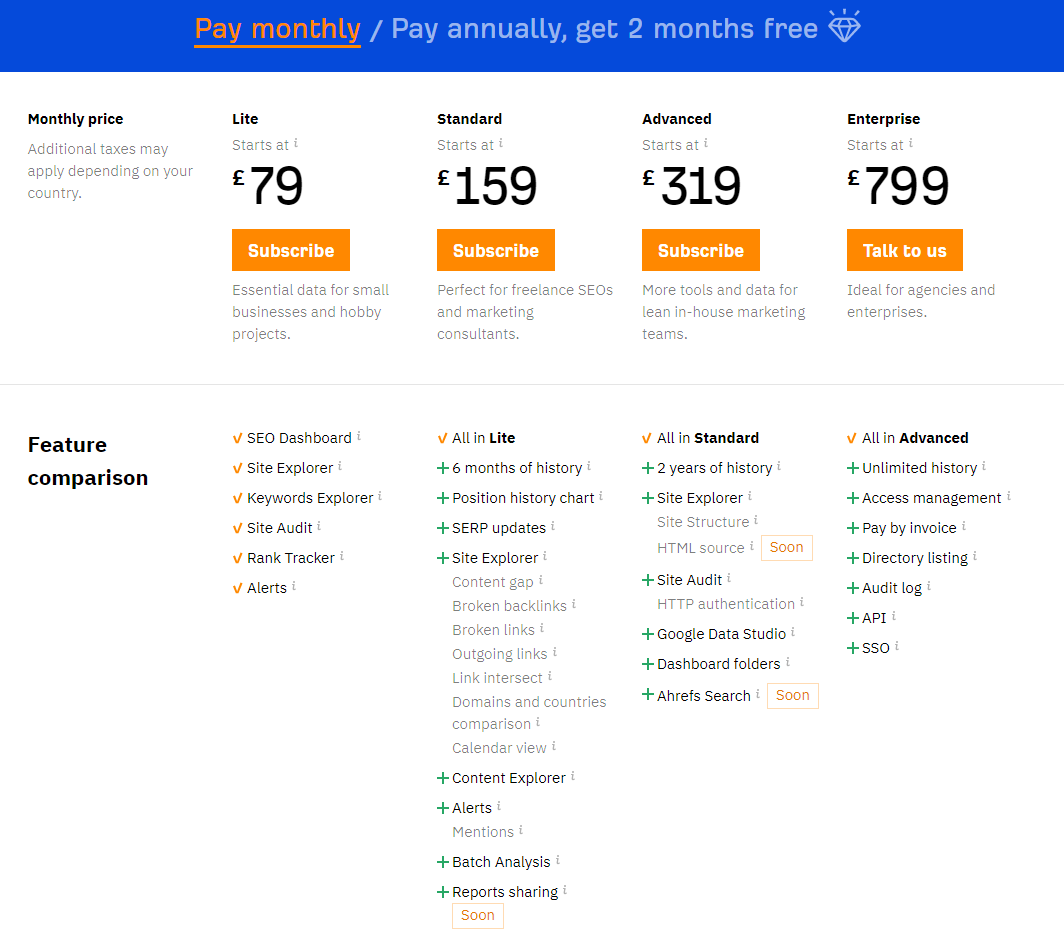Click the Soon badge beside HTML source
The height and width of the screenshot is (949, 1064).
786,547
